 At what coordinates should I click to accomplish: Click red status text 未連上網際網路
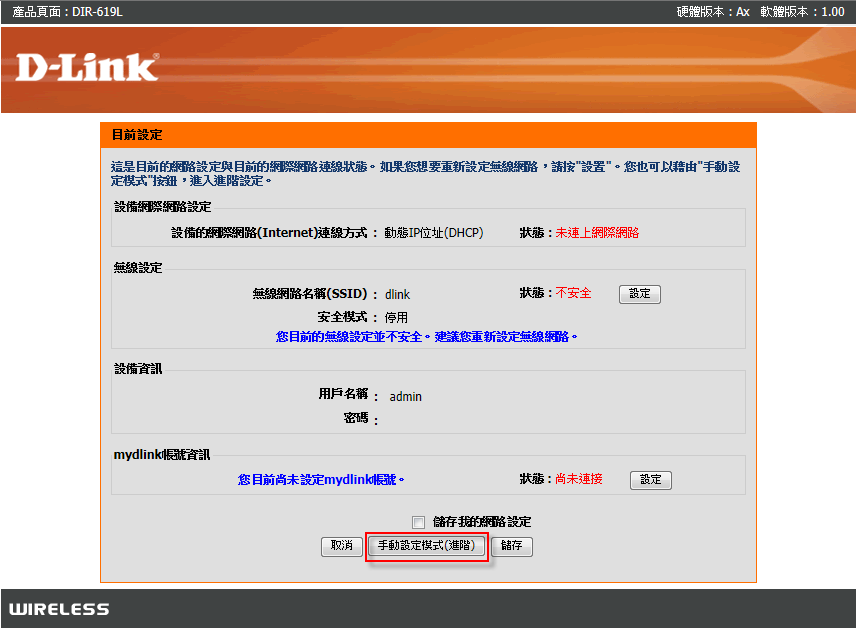coord(597,233)
